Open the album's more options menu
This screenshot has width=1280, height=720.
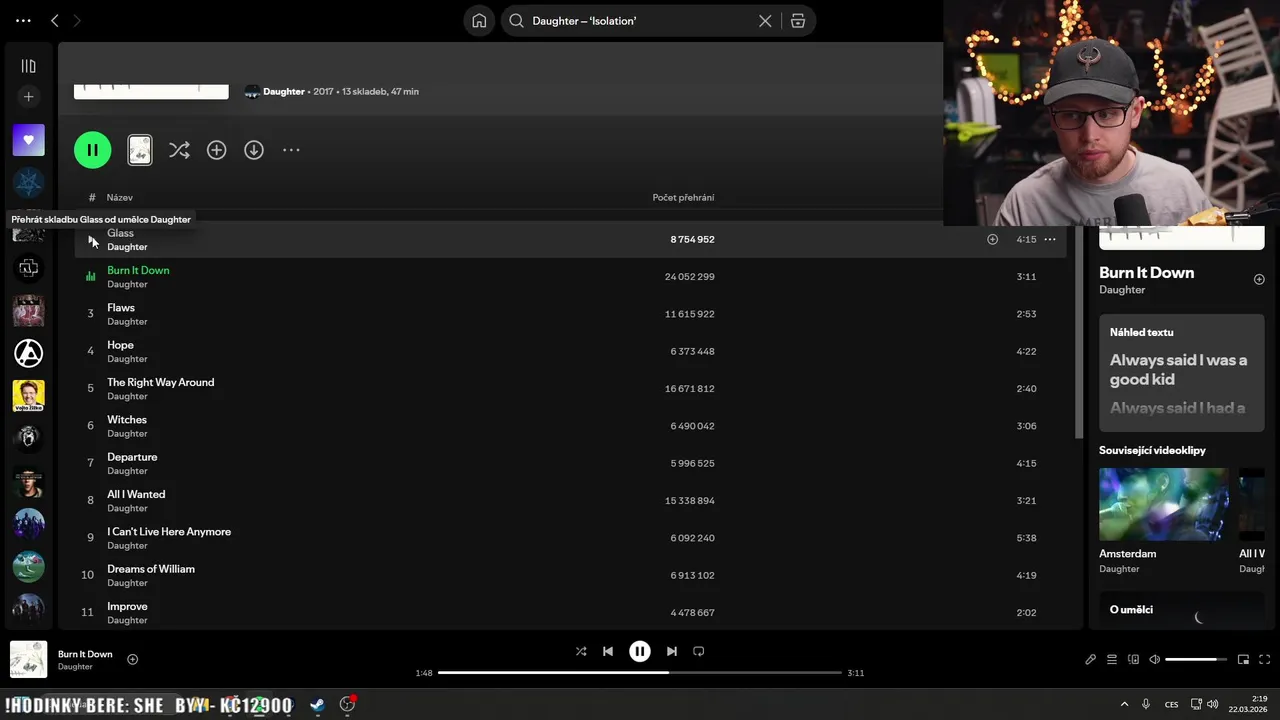pos(291,150)
